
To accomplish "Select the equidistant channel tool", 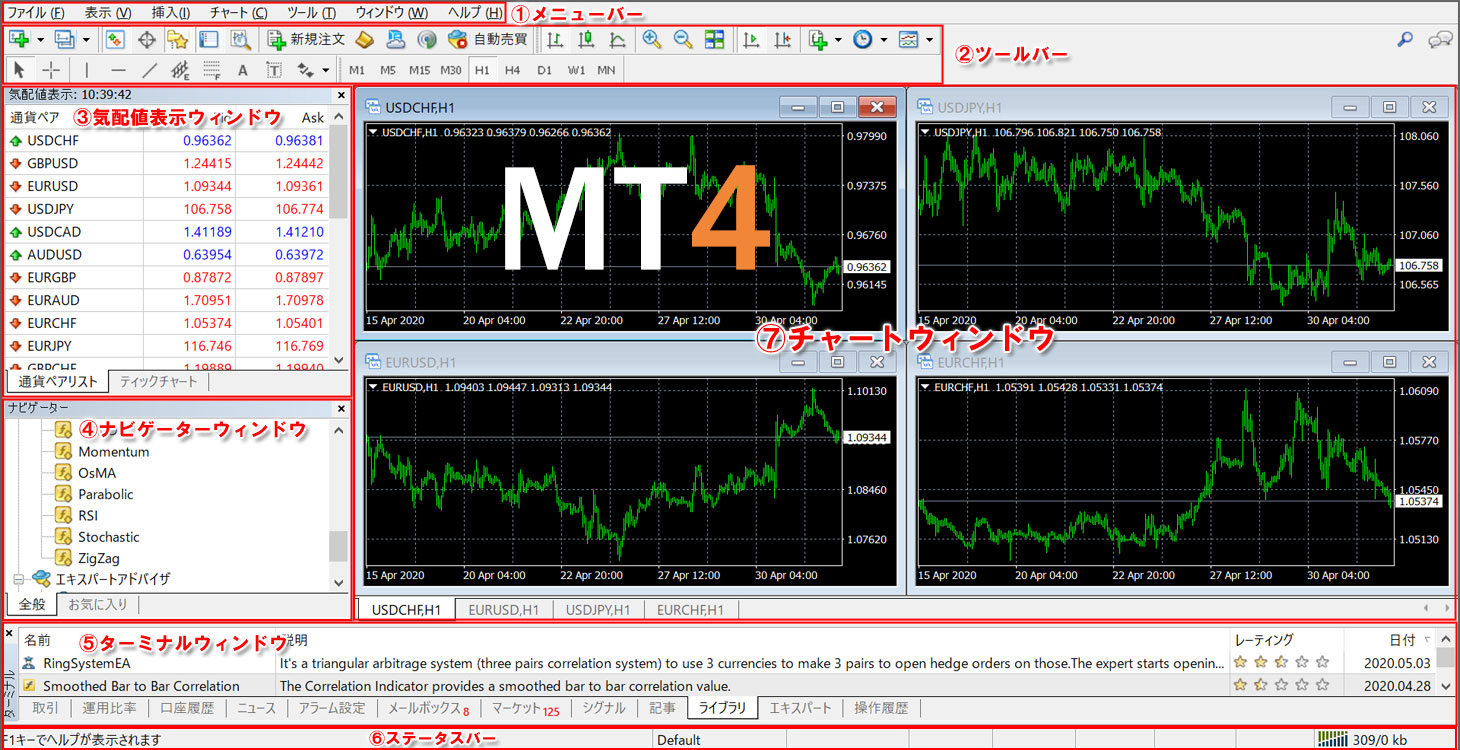I will tap(180, 70).
